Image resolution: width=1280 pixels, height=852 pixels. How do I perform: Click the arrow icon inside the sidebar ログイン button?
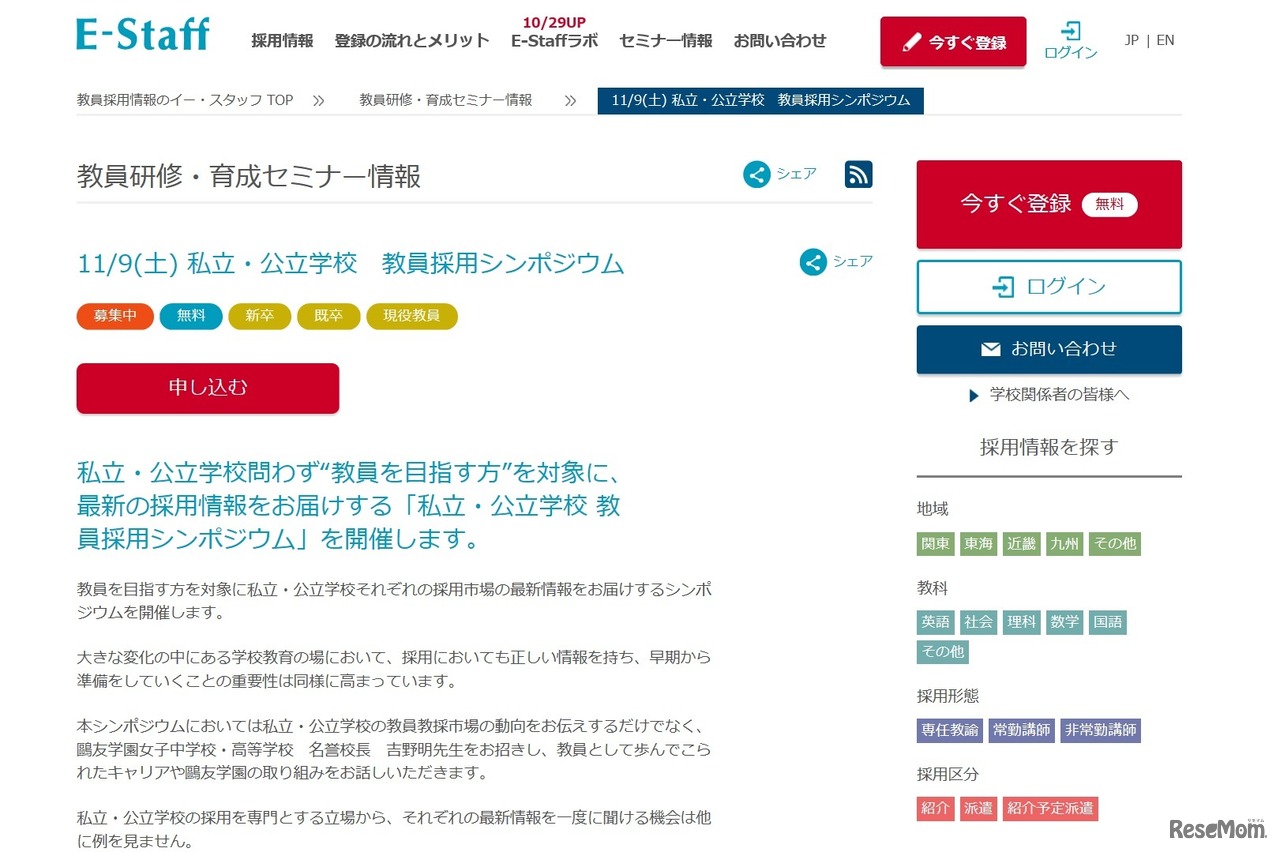click(1003, 287)
